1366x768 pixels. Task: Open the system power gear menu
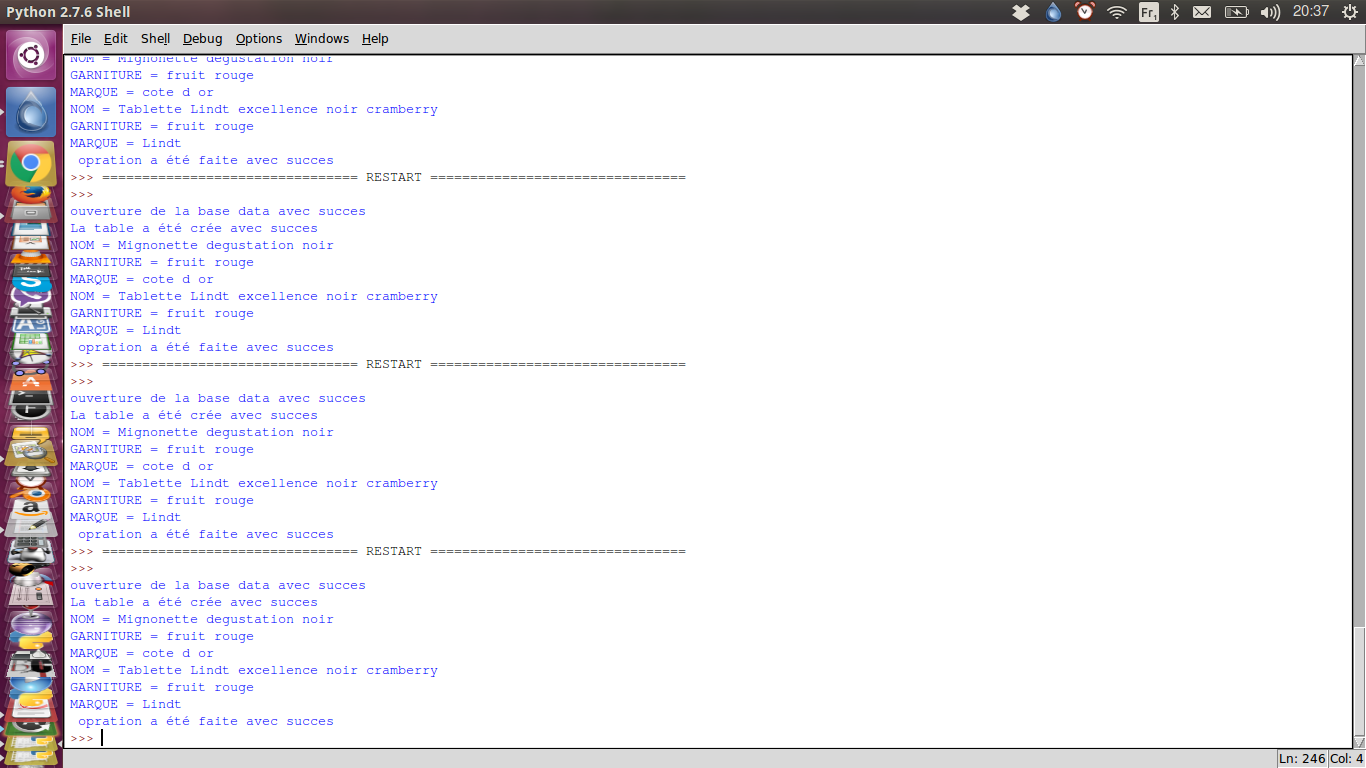coord(1349,12)
